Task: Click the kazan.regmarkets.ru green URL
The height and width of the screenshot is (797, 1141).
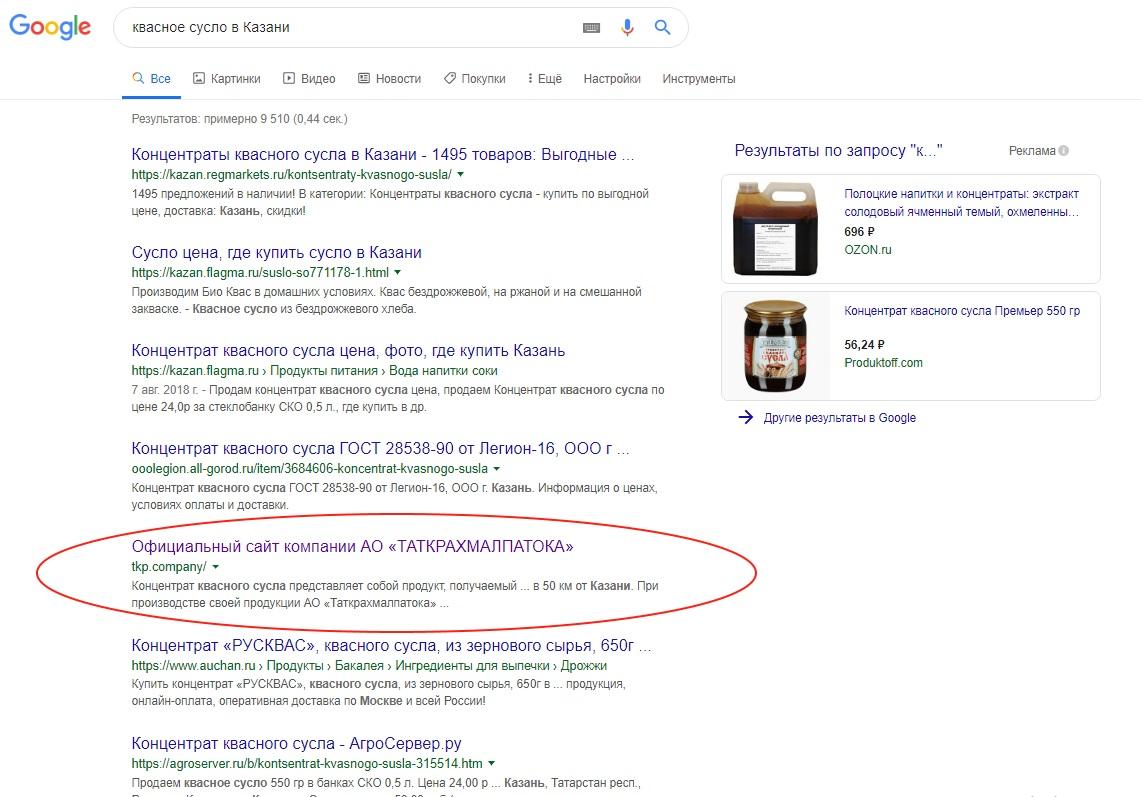Action: tap(291, 175)
